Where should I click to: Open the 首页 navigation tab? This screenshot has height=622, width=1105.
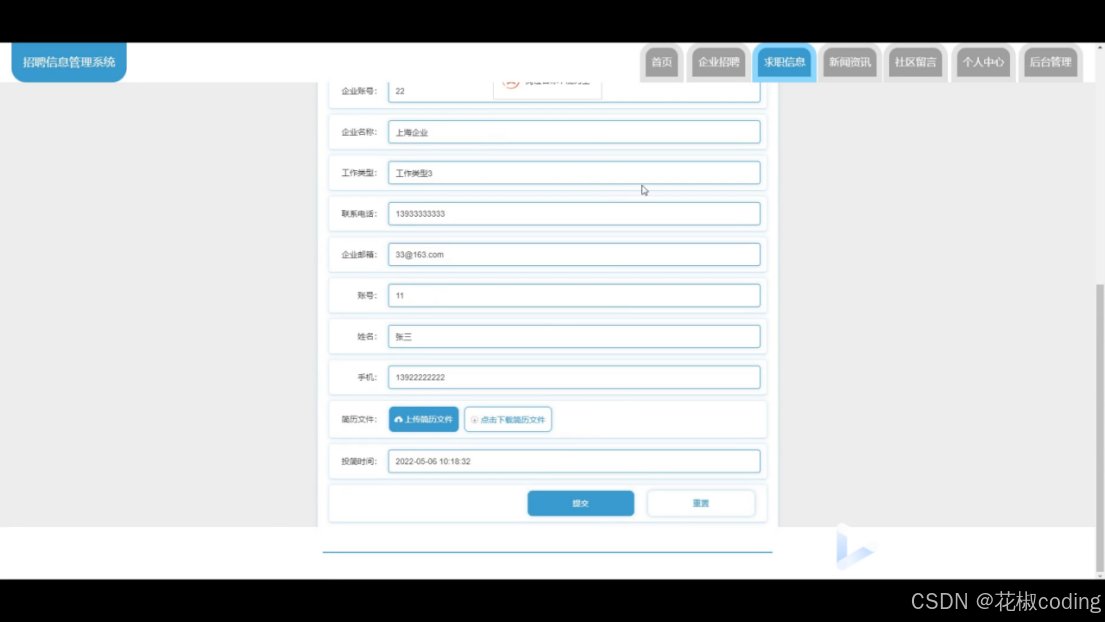[x=661, y=62]
